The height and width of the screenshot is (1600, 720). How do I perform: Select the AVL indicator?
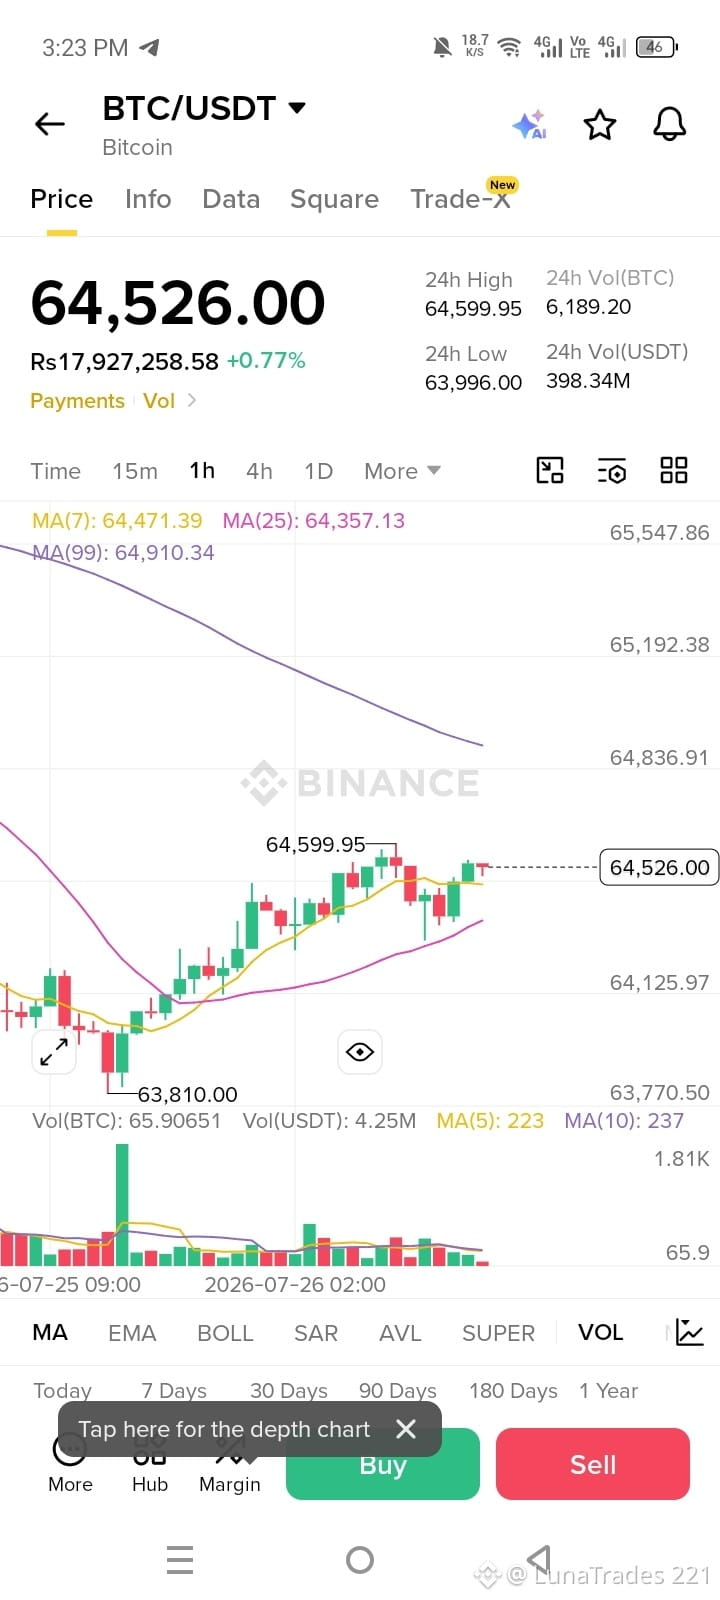400,1333
